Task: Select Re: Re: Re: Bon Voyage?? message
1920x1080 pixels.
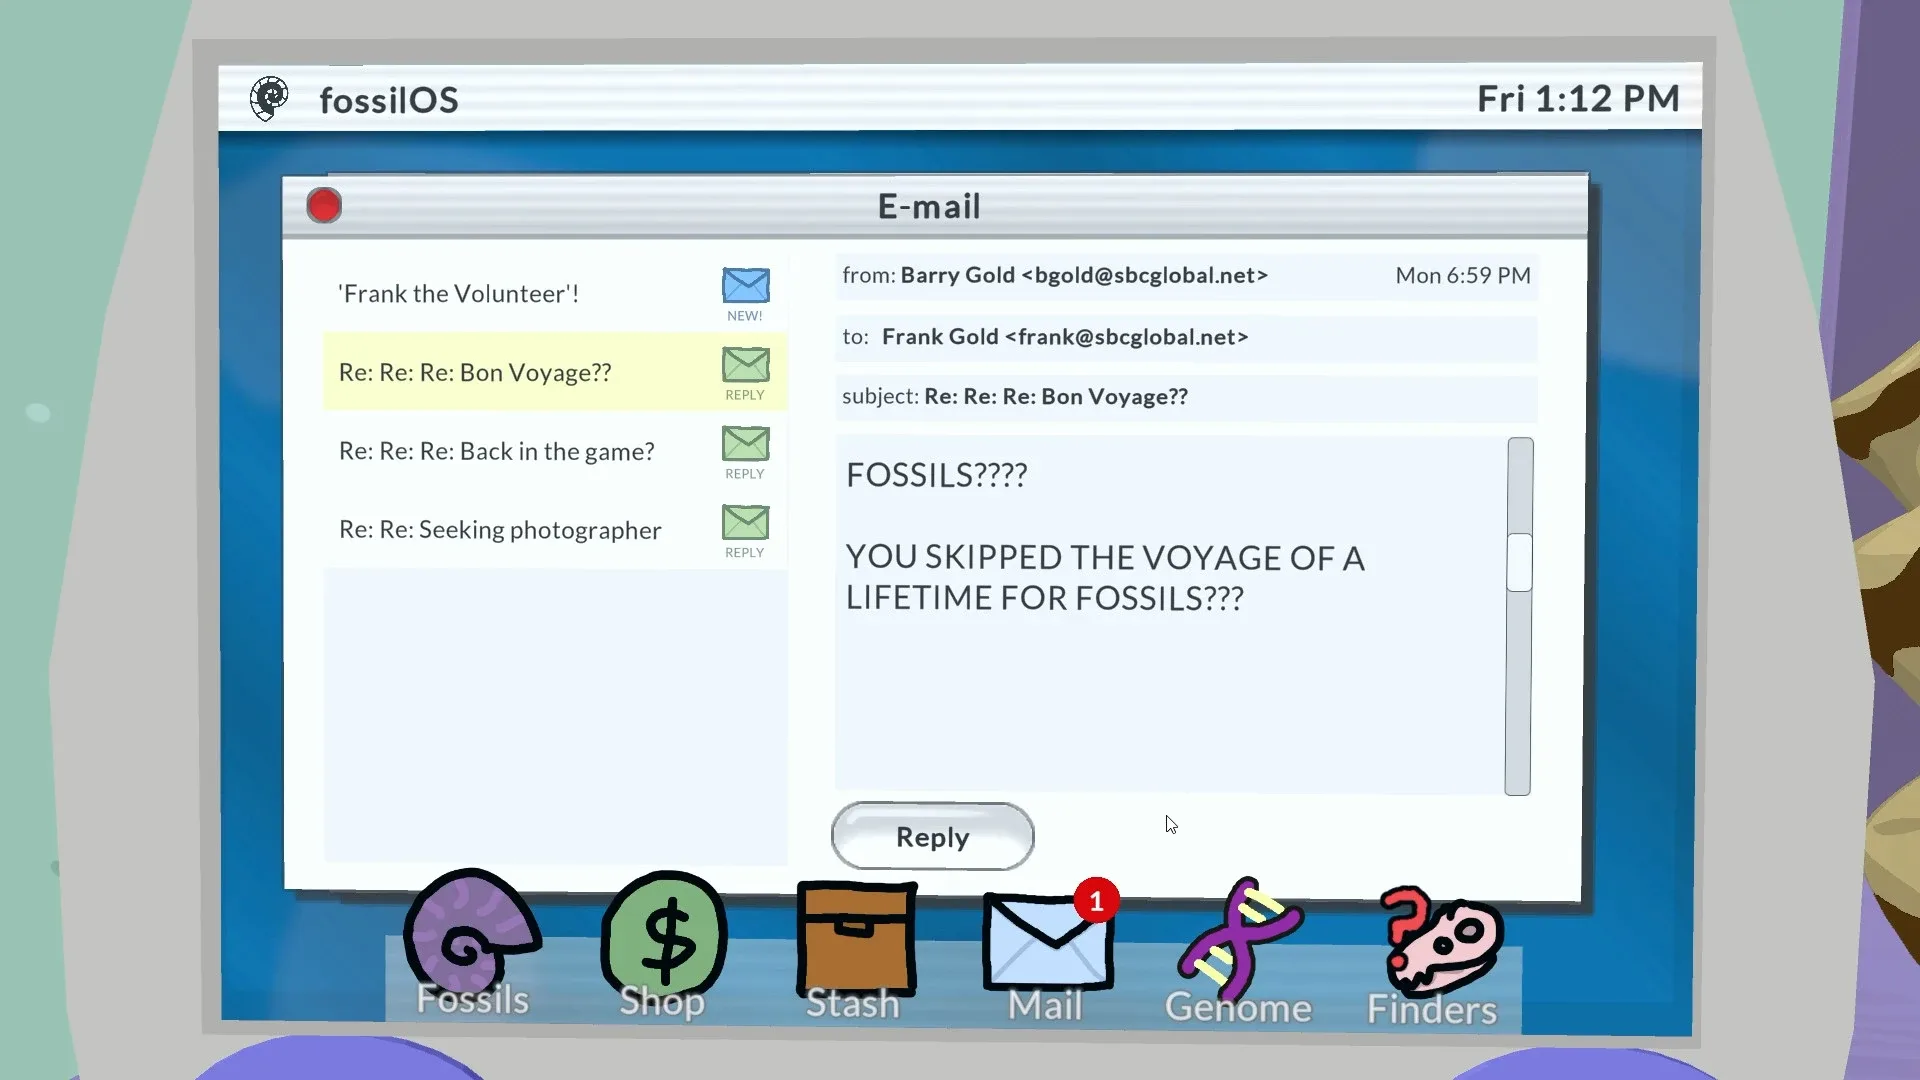Action: [x=475, y=373]
